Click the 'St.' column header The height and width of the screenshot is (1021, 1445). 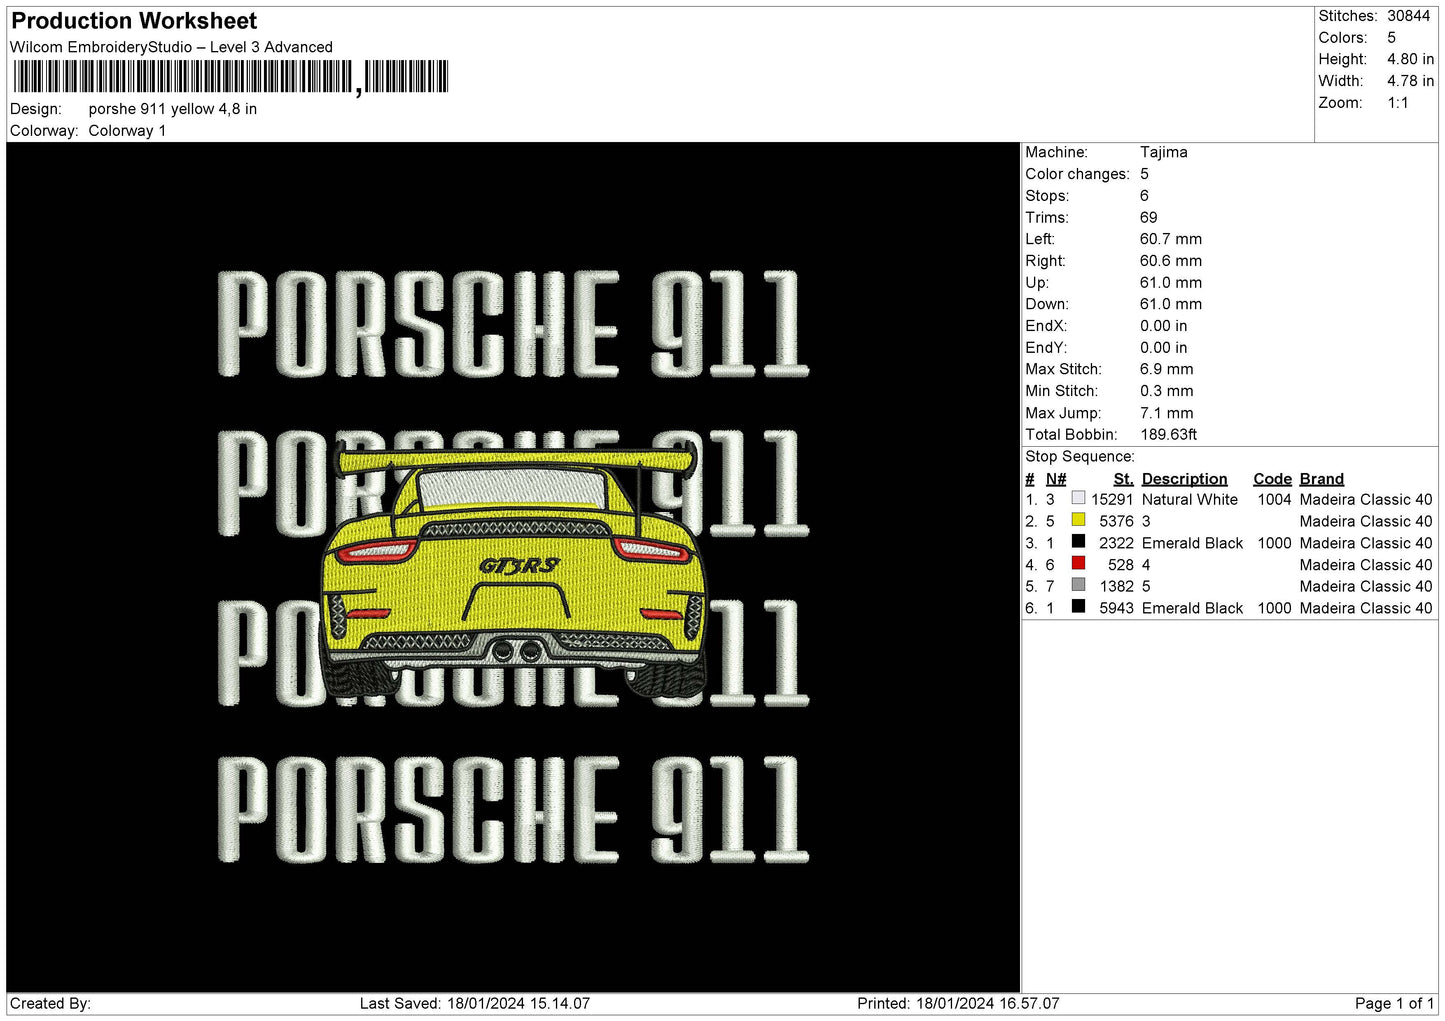(1123, 479)
